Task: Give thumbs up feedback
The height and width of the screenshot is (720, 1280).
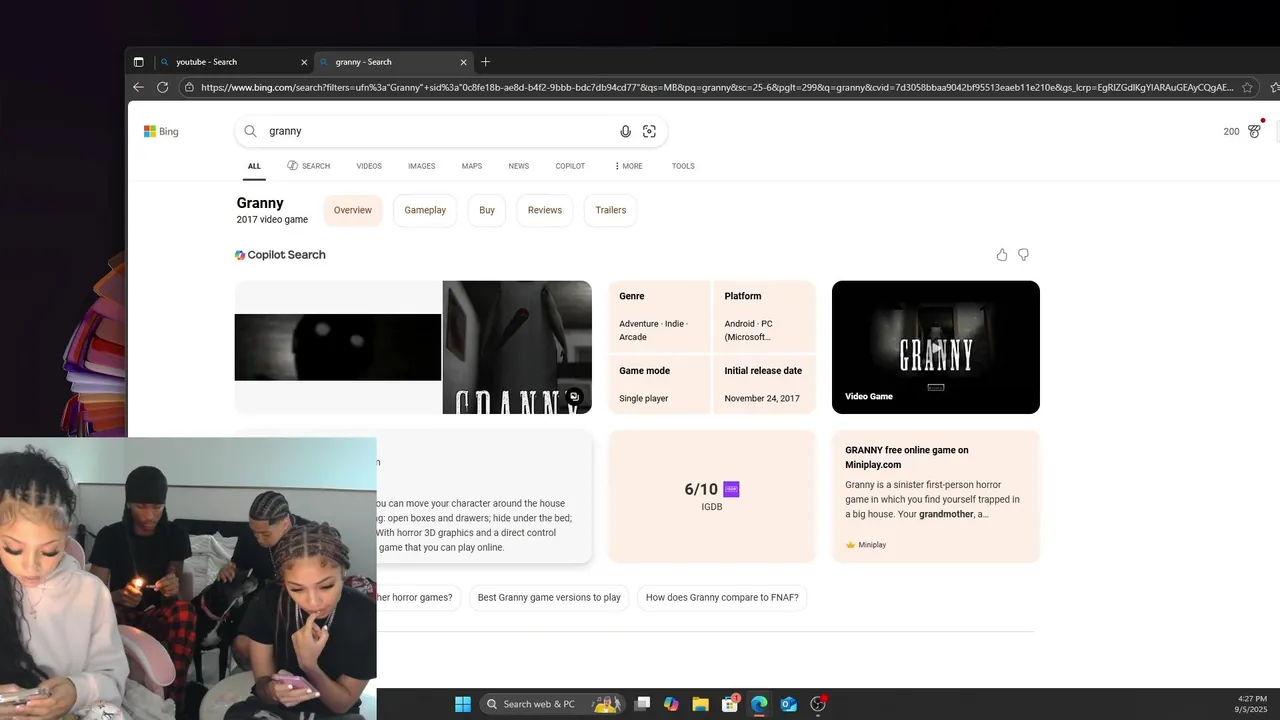Action: (x=1002, y=255)
